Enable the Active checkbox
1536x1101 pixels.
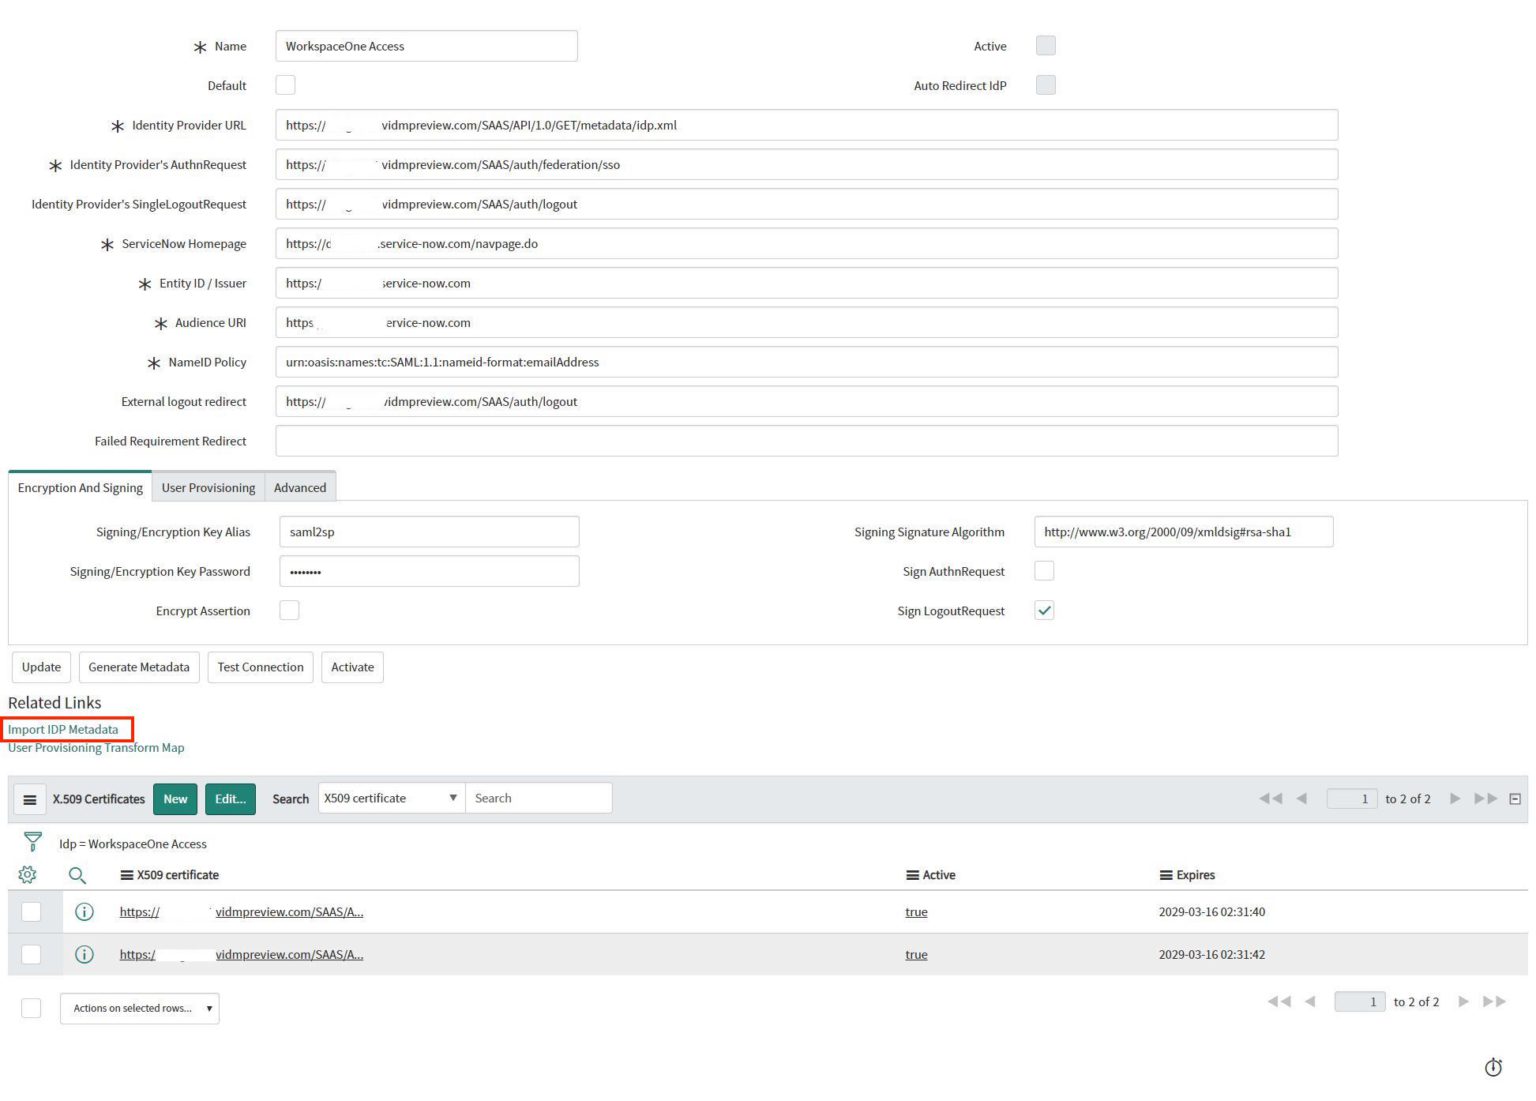[1045, 45]
